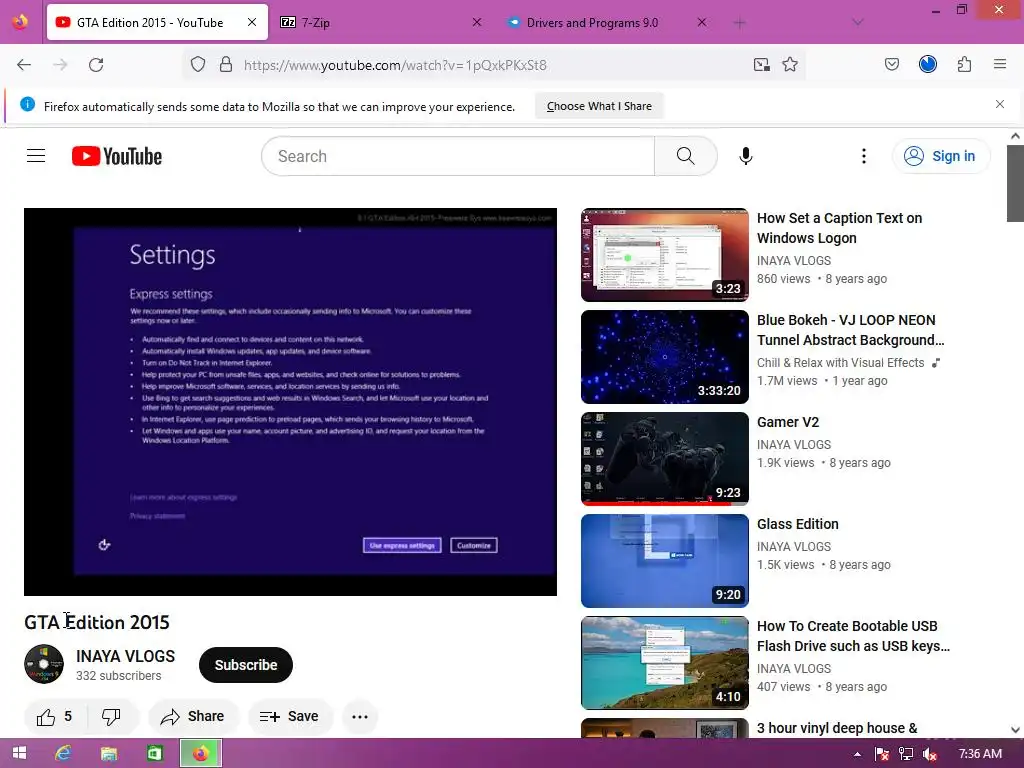Click Choose What I Share button
The width and height of the screenshot is (1024, 768).
[x=599, y=106]
